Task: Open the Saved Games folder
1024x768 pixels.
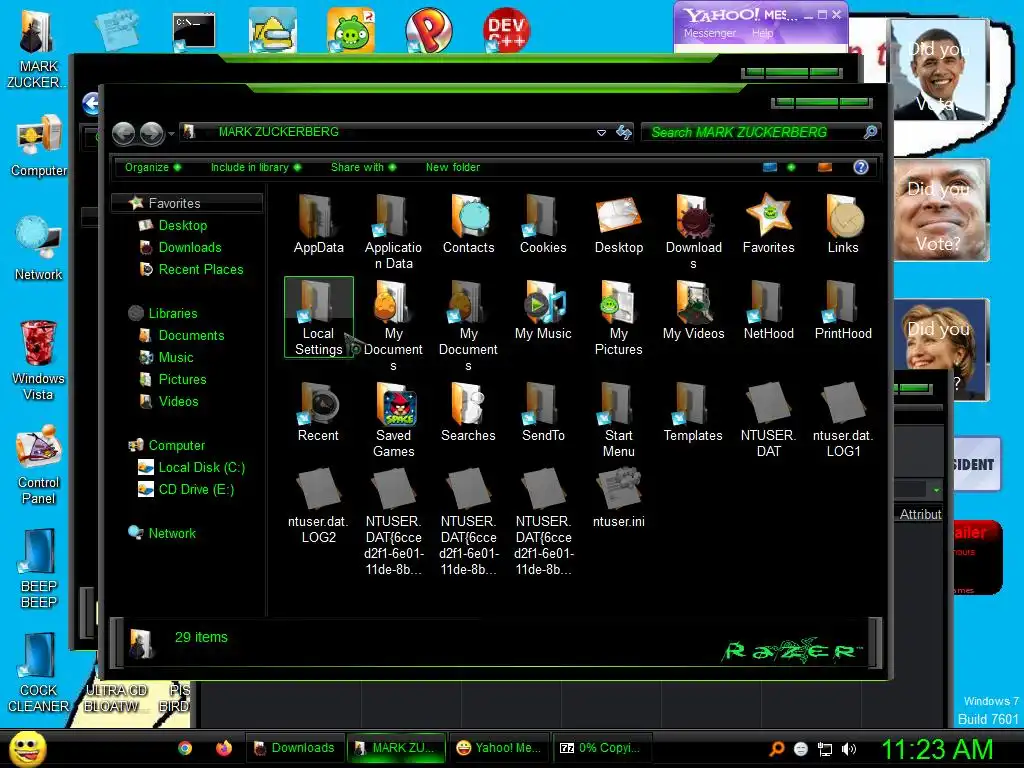Action: (393, 420)
